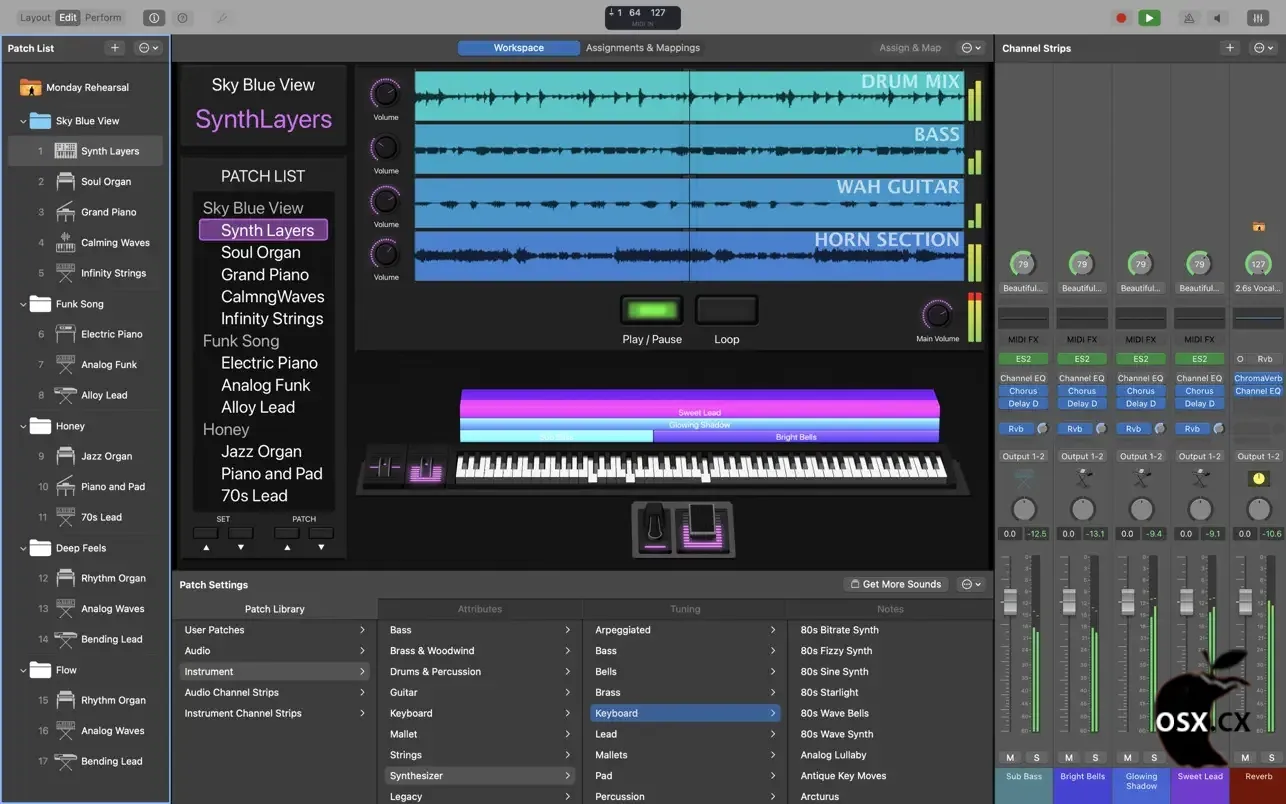Click the Get More Sounds button
This screenshot has height=804, width=1286.
tap(895, 584)
